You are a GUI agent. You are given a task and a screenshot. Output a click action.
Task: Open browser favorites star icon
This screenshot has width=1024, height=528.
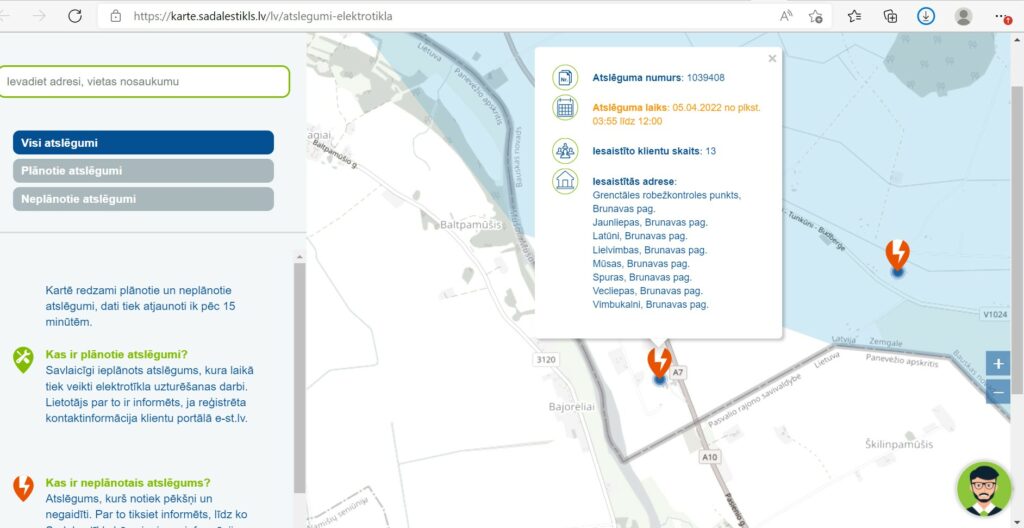[x=854, y=16]
